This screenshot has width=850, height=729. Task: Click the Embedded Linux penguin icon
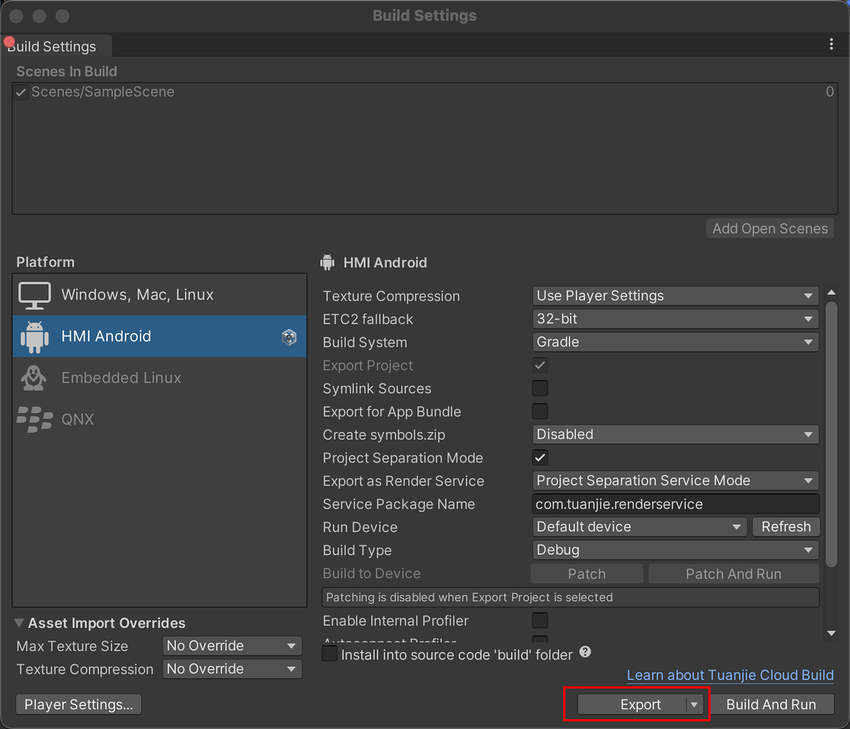tap(35, 378)
